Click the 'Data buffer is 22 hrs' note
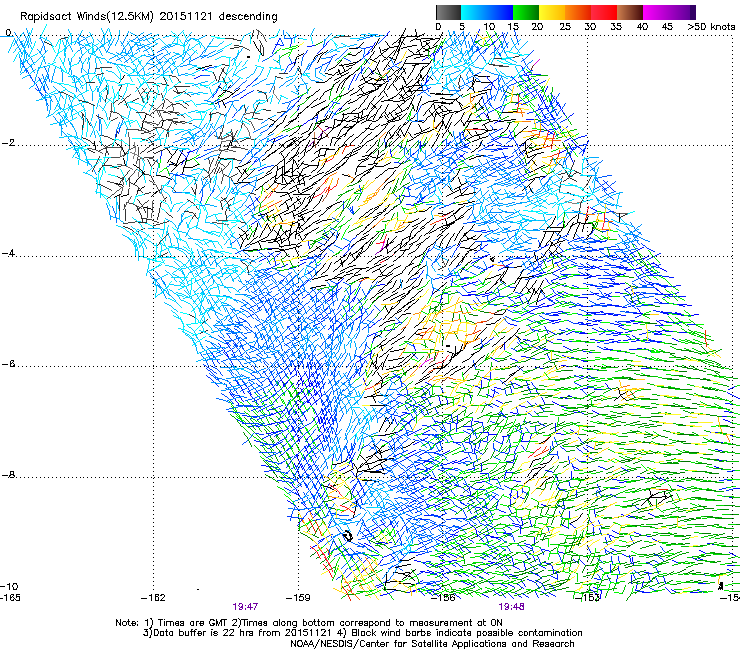 [x=362, y=633]
